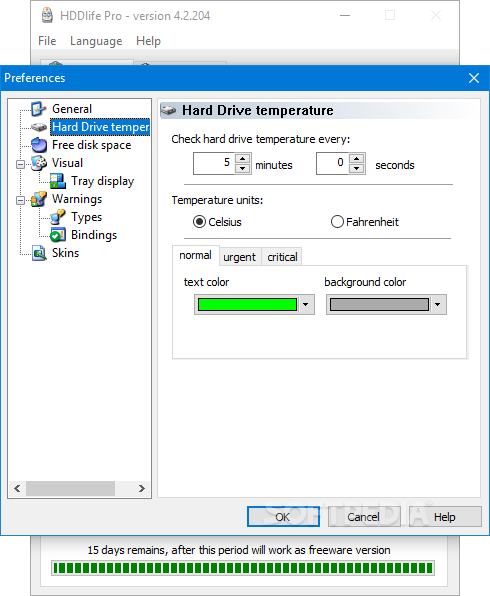Image resolution: width=490 pixels, height=596 pixels.
Task: Open the Language menu
Action: [96, 41]
